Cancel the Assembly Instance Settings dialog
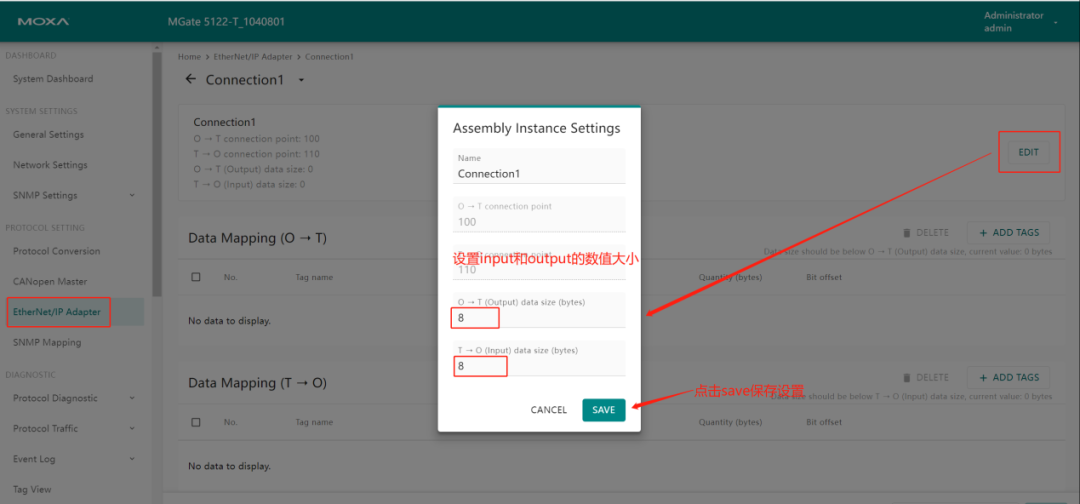 pyautogui.click(x=549, y=410)
